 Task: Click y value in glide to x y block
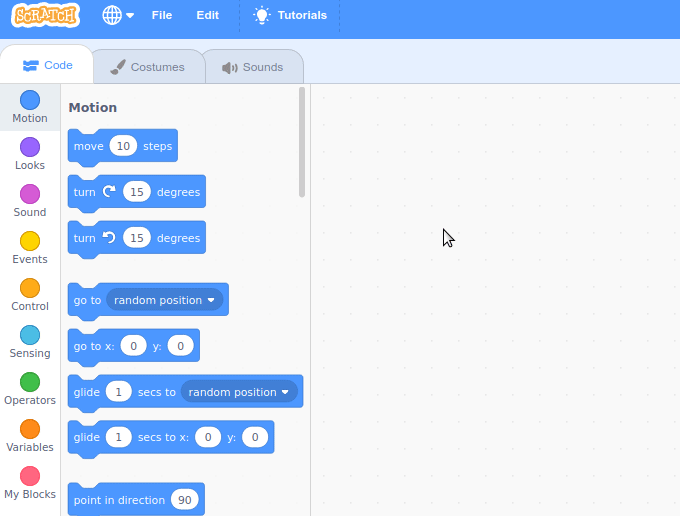click(255, 437)
